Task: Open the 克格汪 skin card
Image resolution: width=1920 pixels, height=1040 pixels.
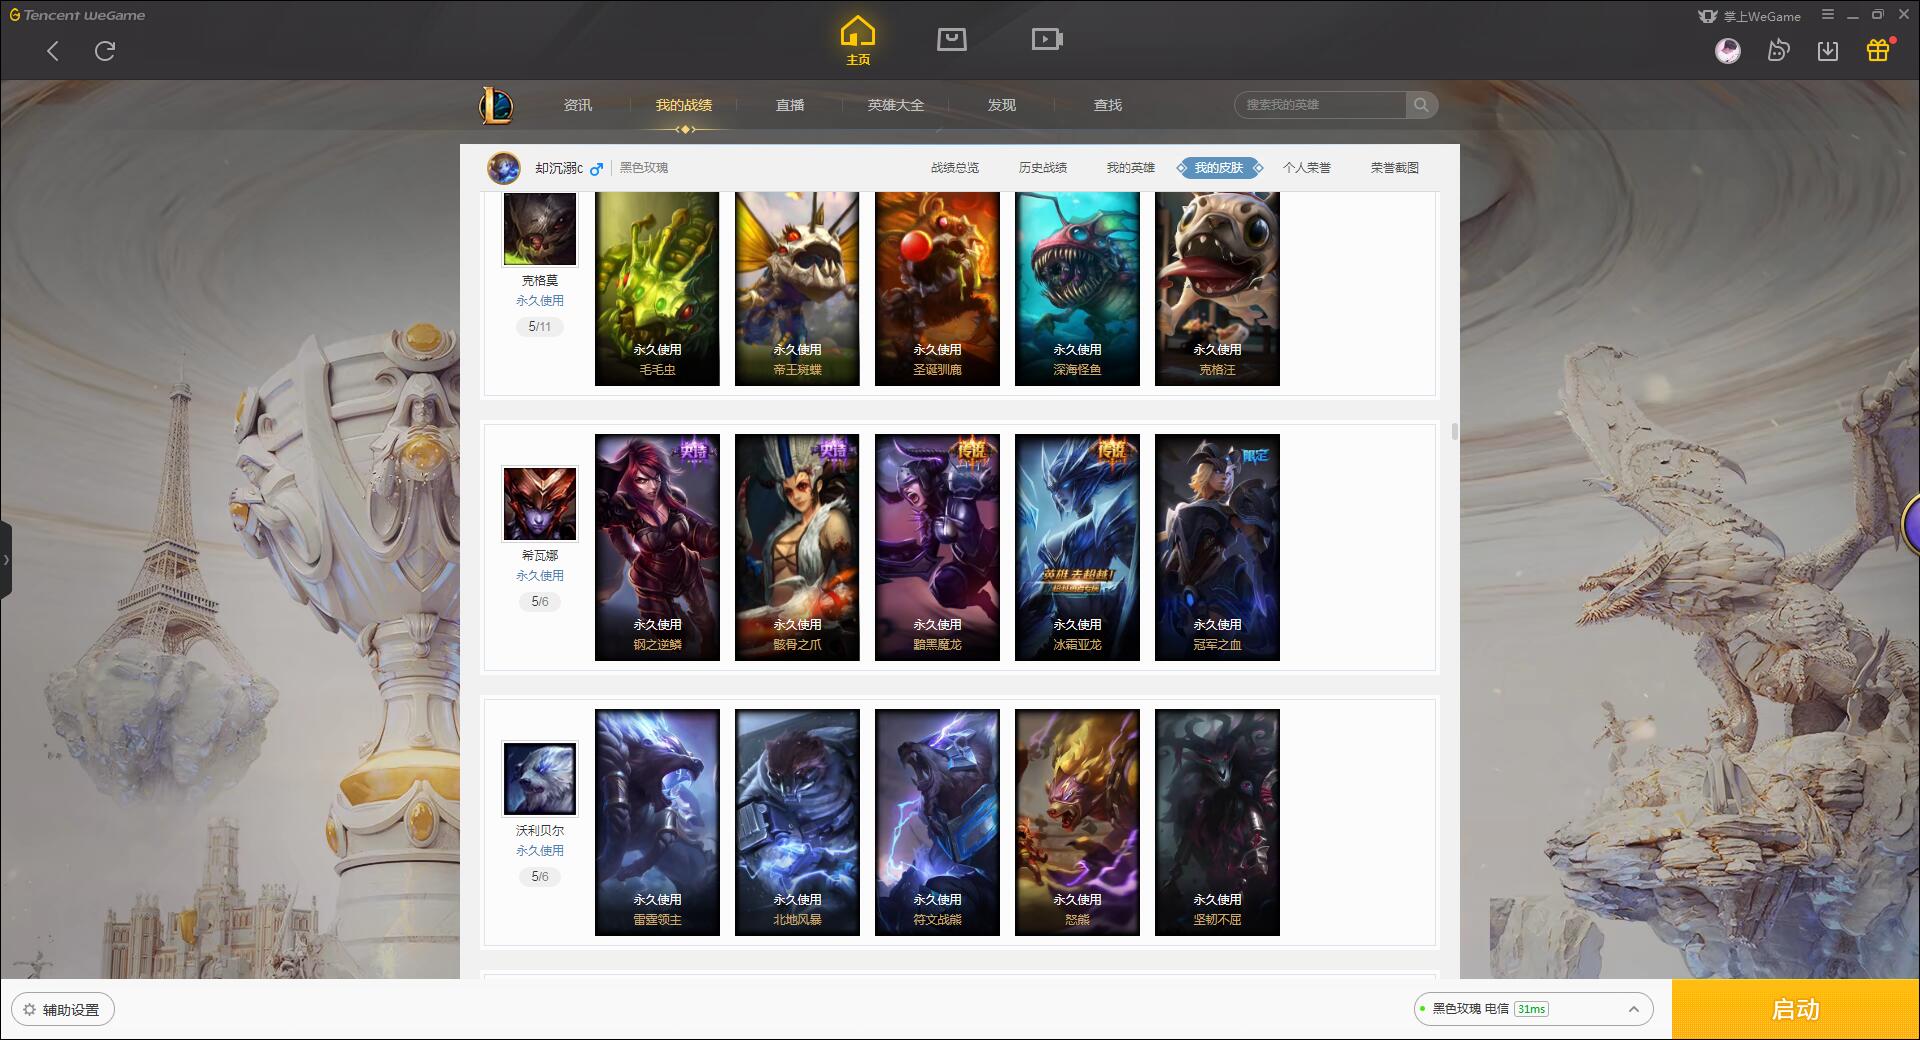Action: point(1217,289)
